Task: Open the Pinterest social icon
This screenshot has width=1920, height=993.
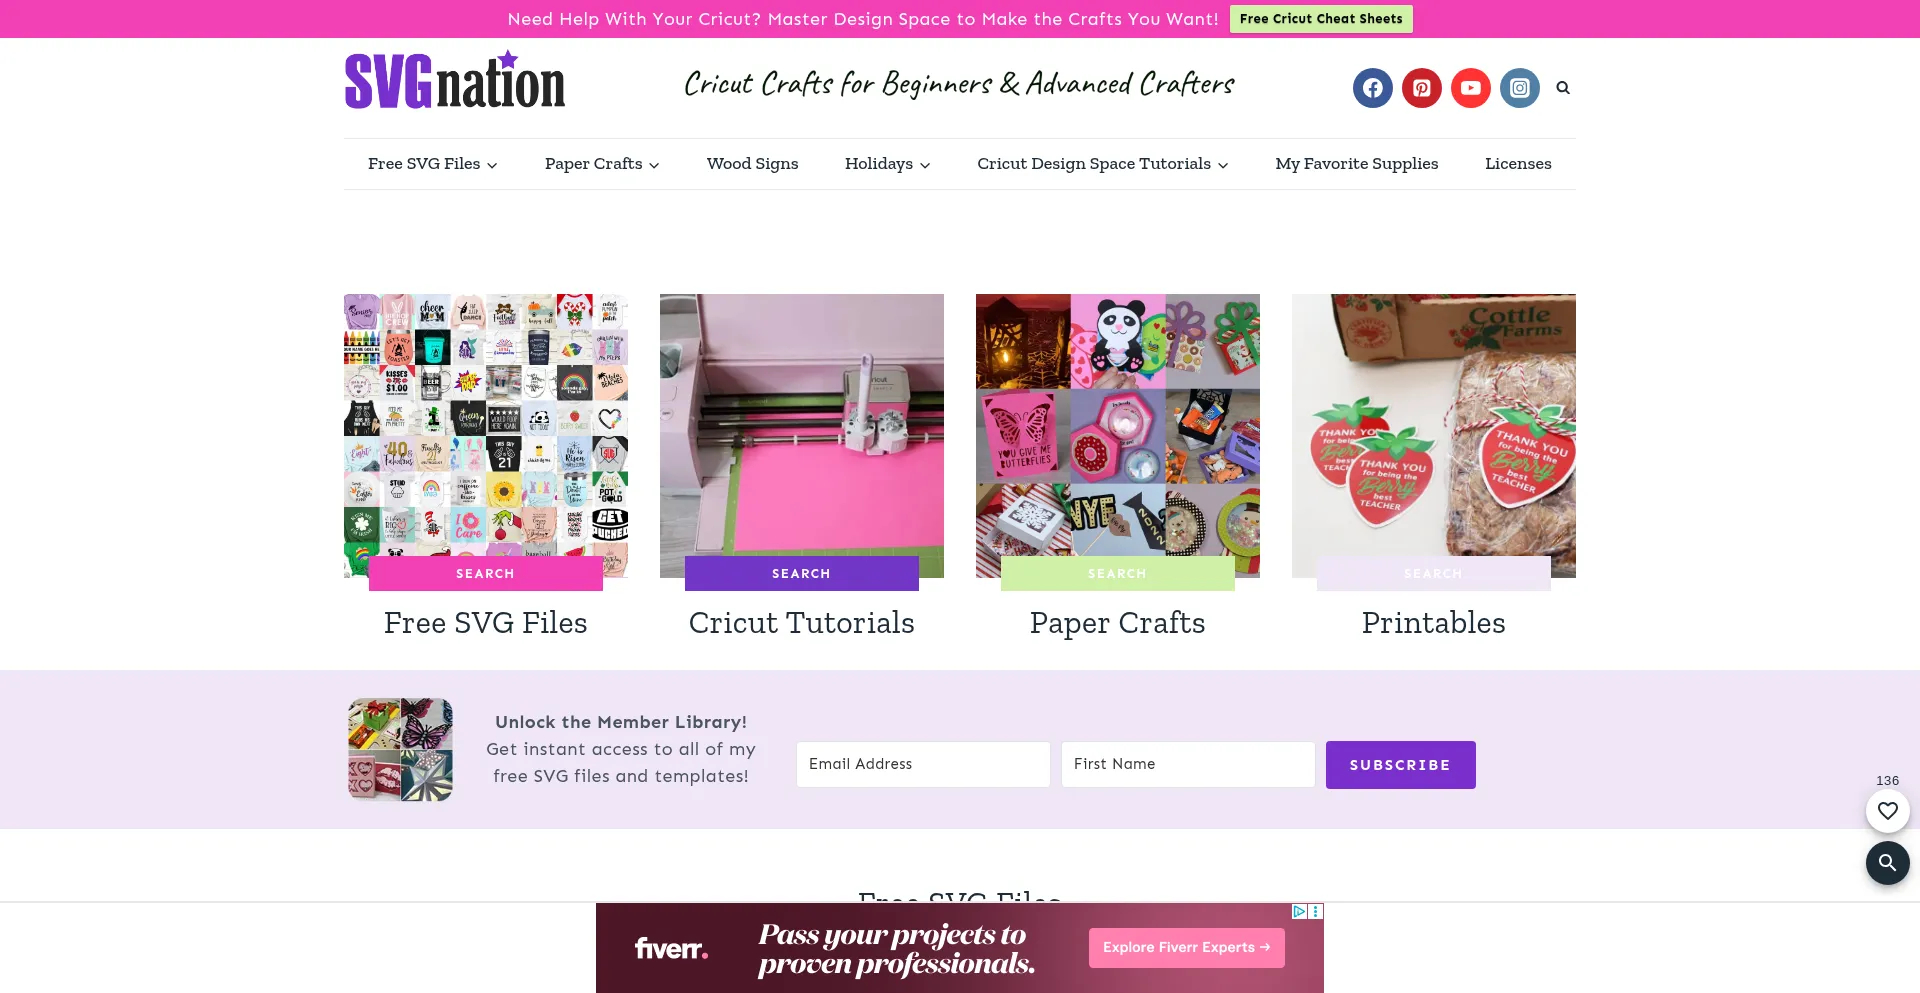Action: (1421, 88)
